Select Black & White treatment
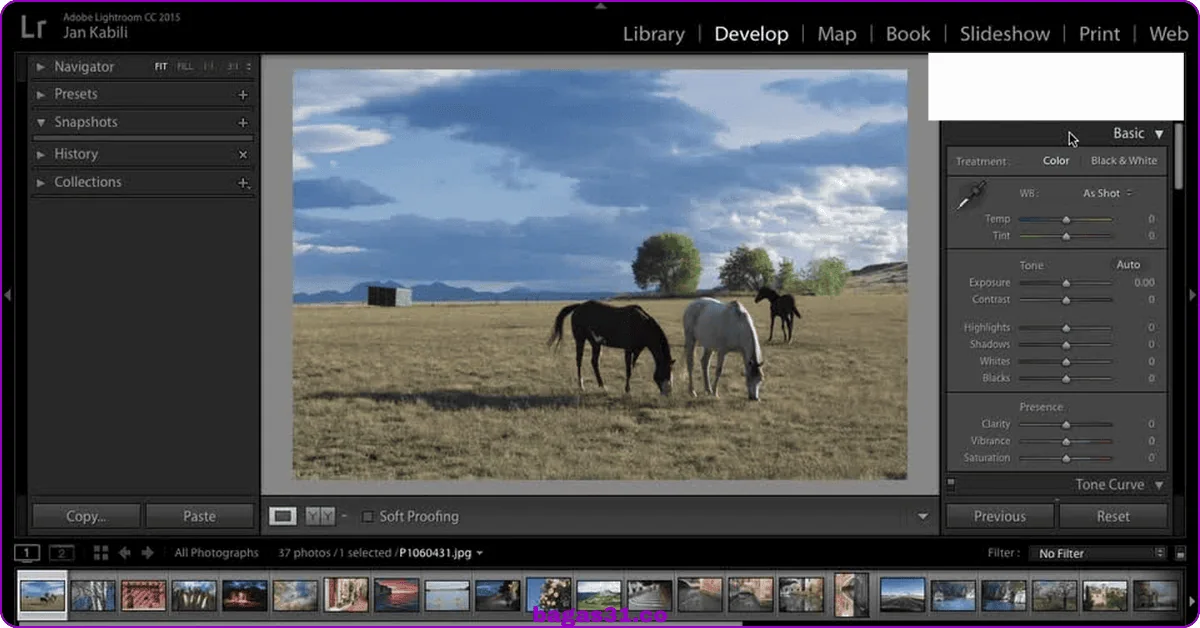This screenshot has height=628, width=1200. coord(1124,161)
